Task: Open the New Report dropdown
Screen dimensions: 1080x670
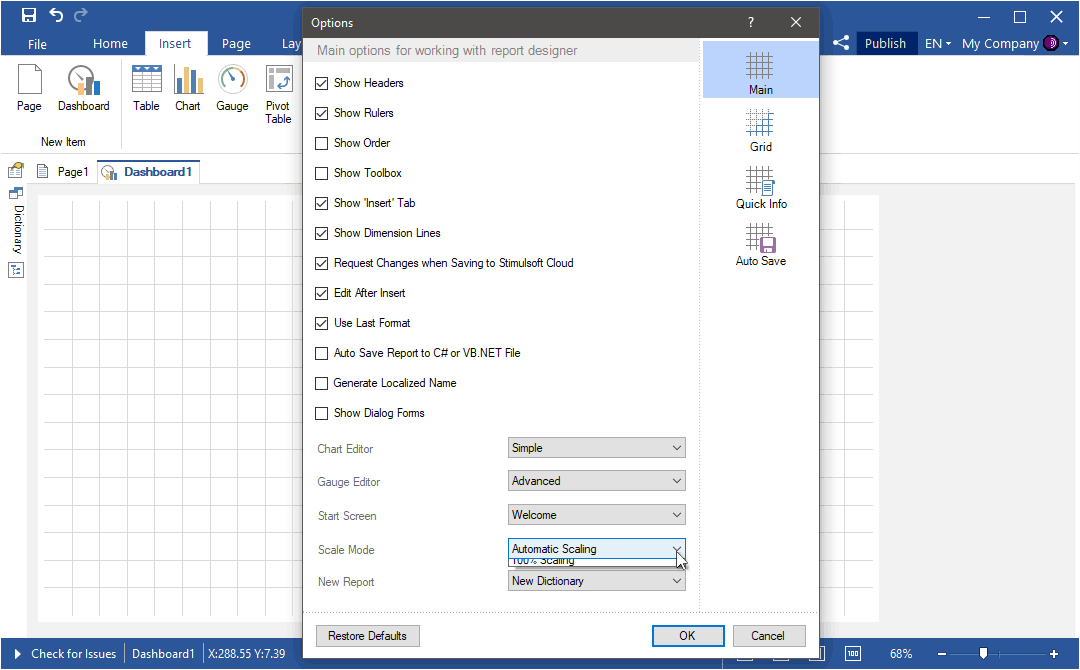Action: [596, 580]
